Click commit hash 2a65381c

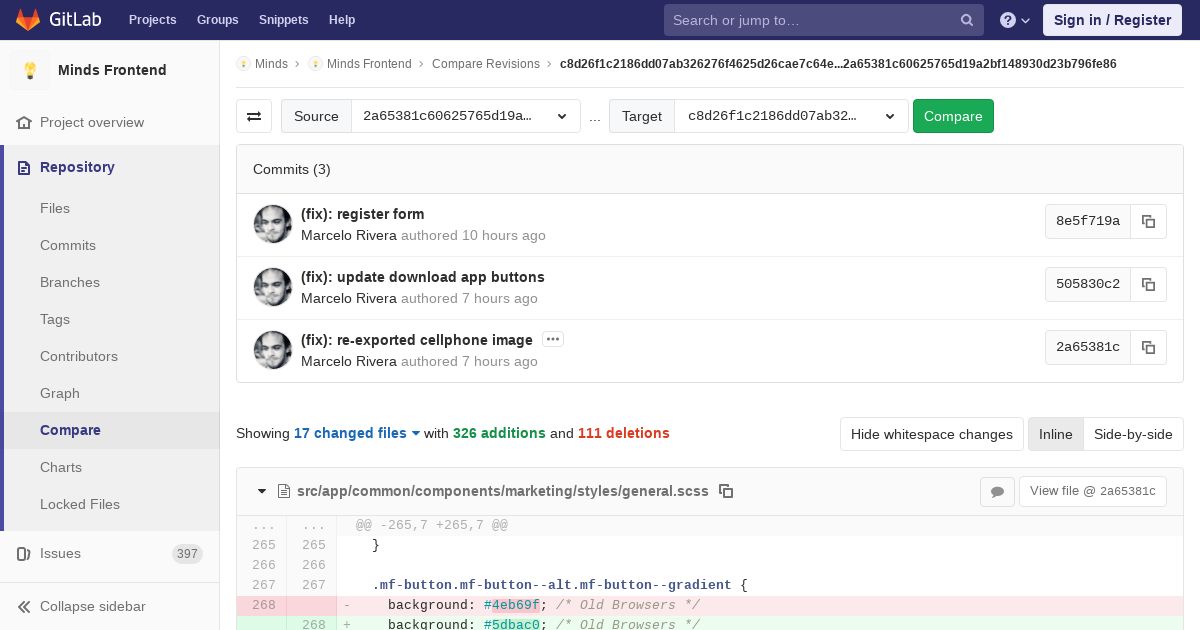coord(1088,347)
